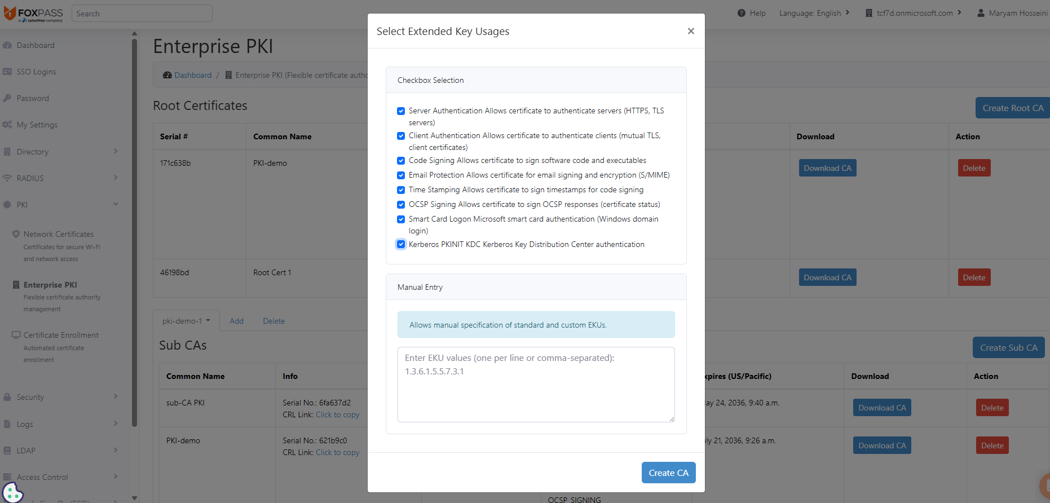Expand the Security sidebar menu

click(x=115, y=397)
